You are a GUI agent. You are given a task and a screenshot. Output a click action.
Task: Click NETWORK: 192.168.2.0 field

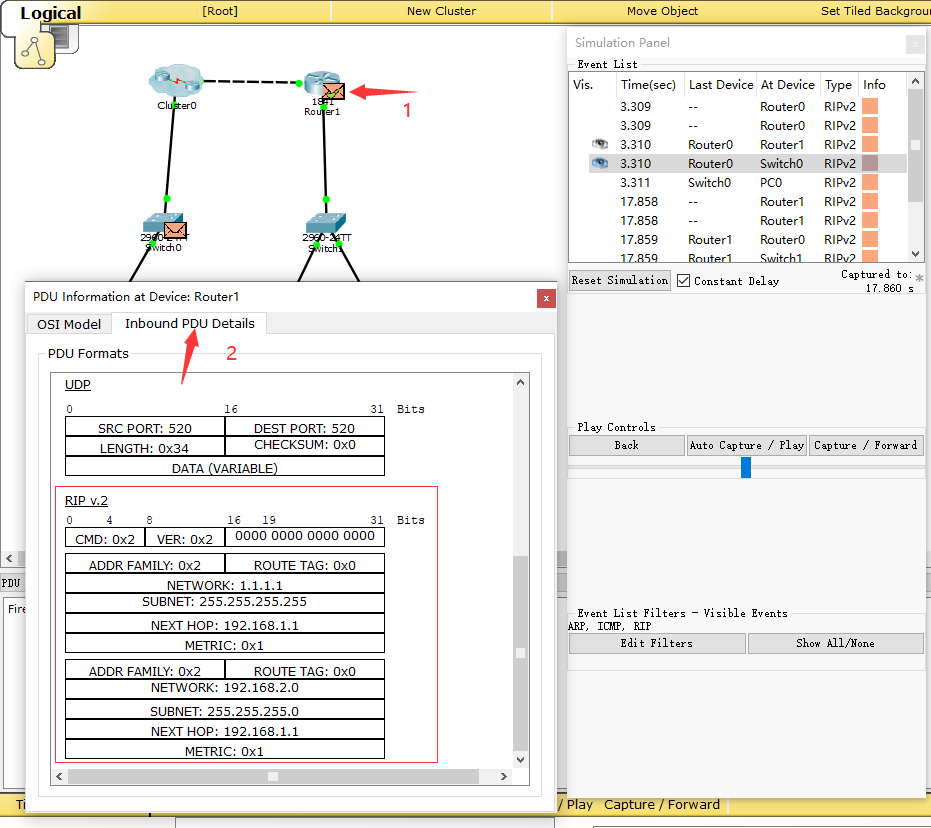pyautogui.click(x=224, y=689)
